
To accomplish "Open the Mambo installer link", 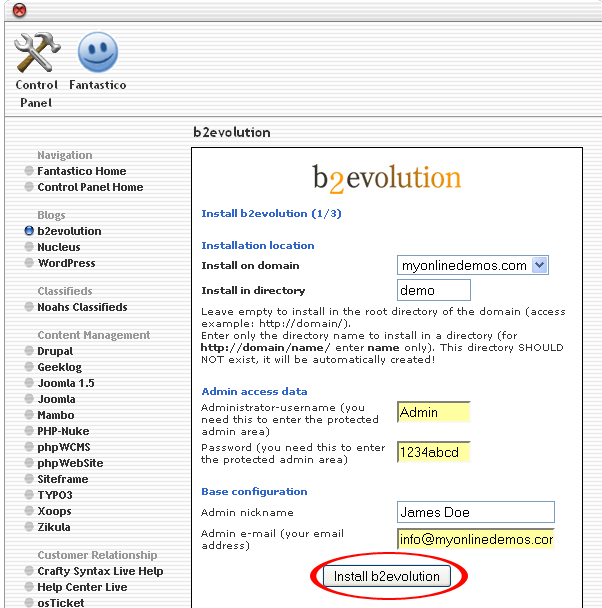I will click(x=56, y=415).
